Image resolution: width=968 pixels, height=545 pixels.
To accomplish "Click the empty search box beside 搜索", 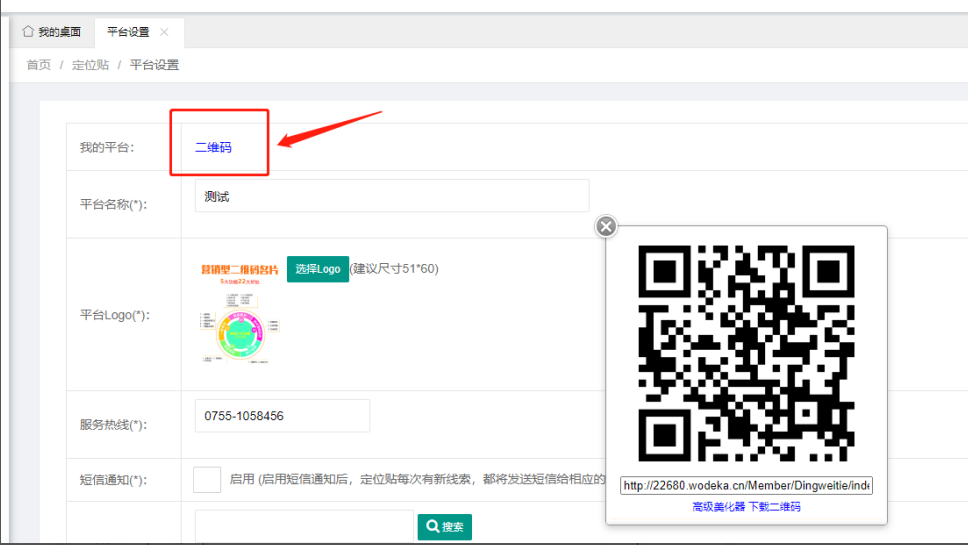I will (304, 526).
